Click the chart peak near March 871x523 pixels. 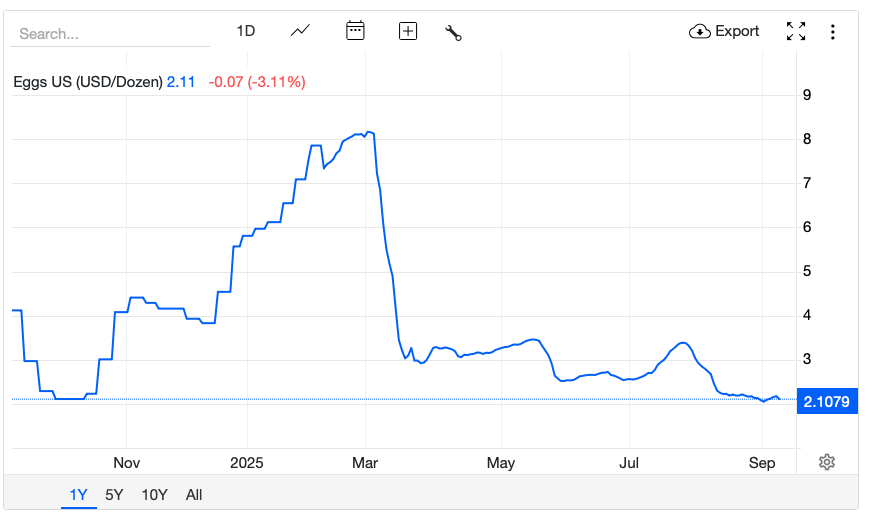click(368, 132)
